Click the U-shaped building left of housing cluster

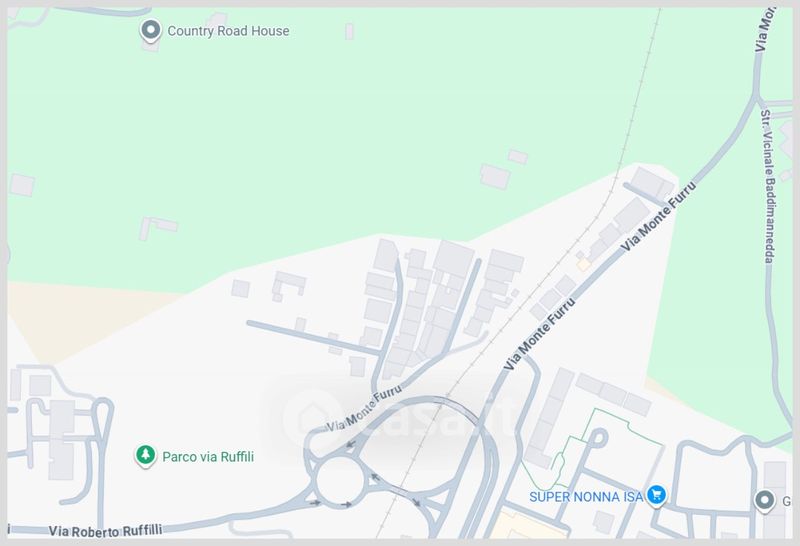[289, 286]
